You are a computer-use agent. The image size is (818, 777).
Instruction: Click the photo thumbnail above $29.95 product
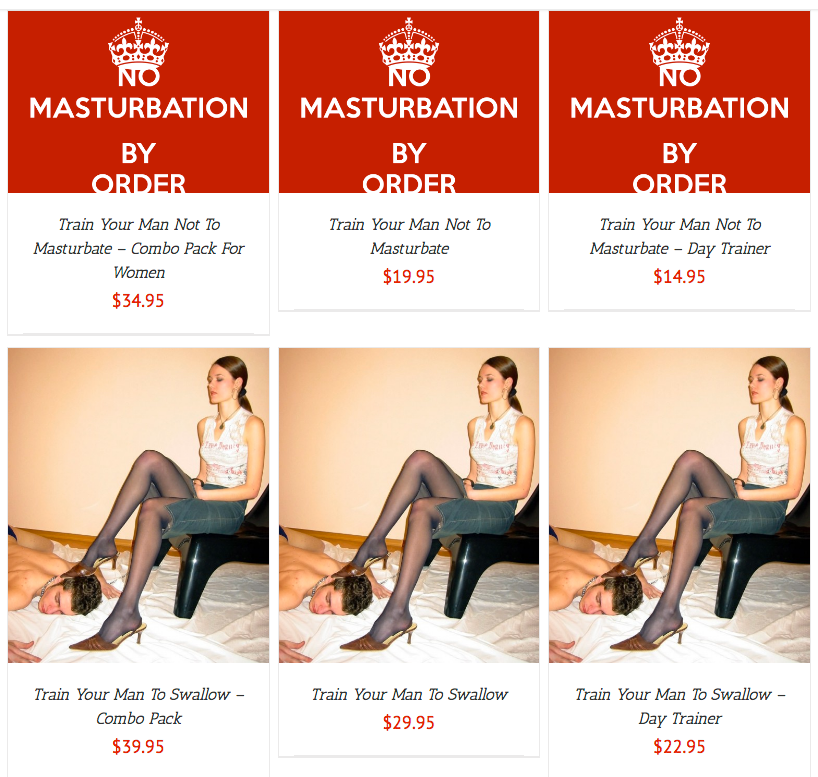coord(409,506)
